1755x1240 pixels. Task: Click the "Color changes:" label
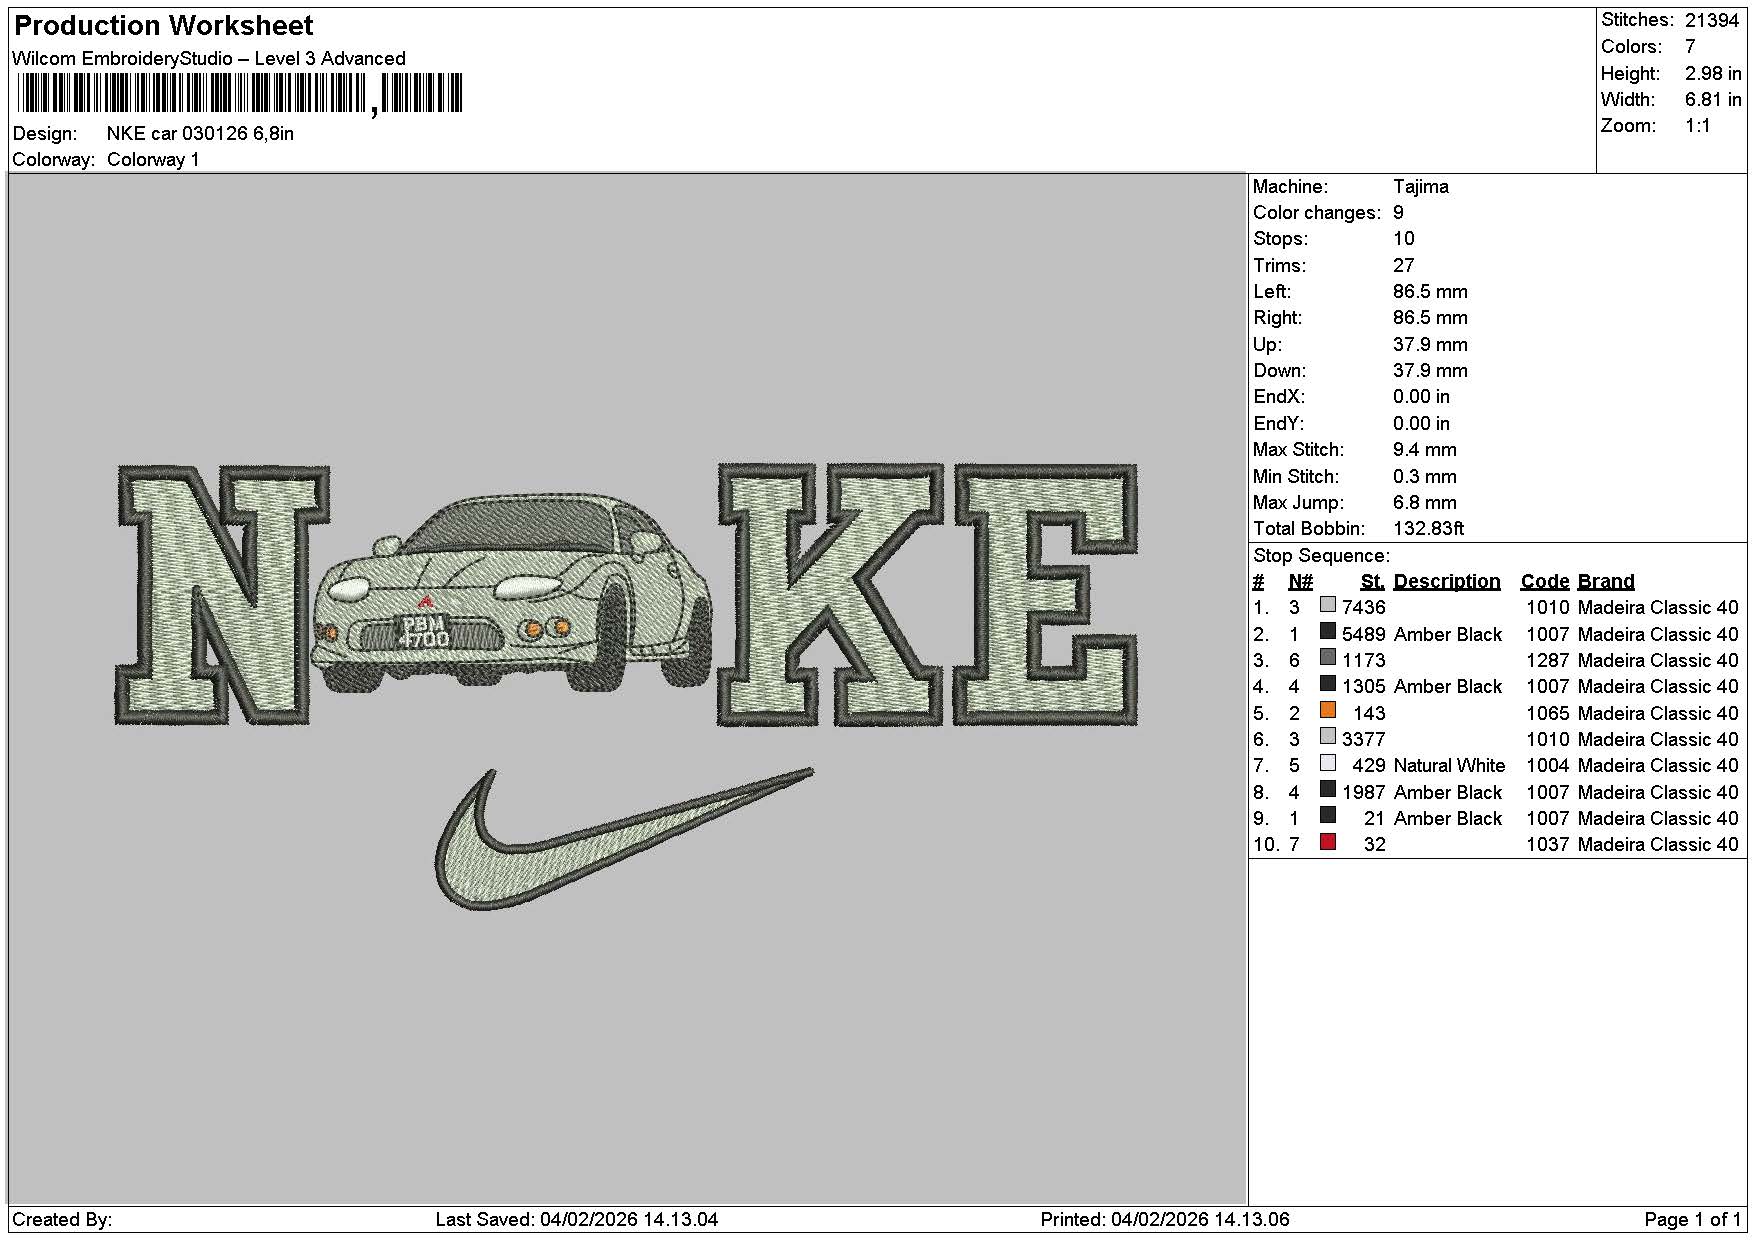1317,213
